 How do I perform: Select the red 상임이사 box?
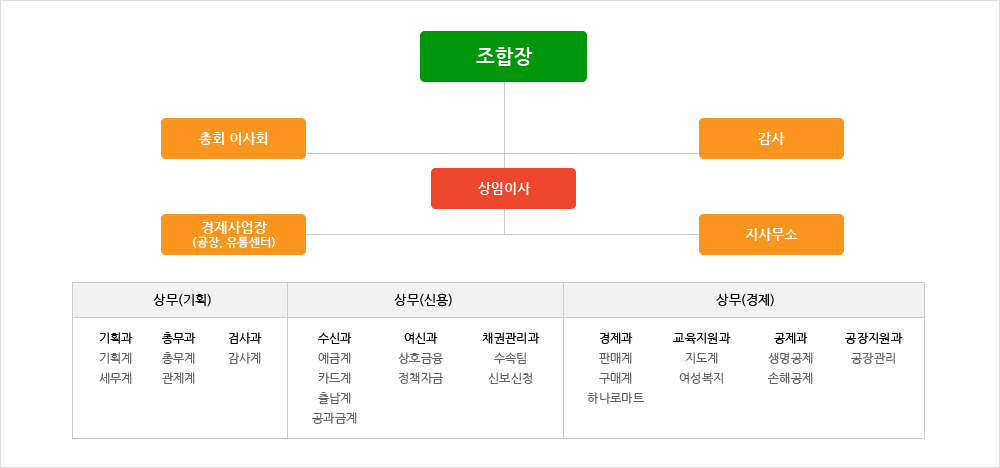(503, 188)
